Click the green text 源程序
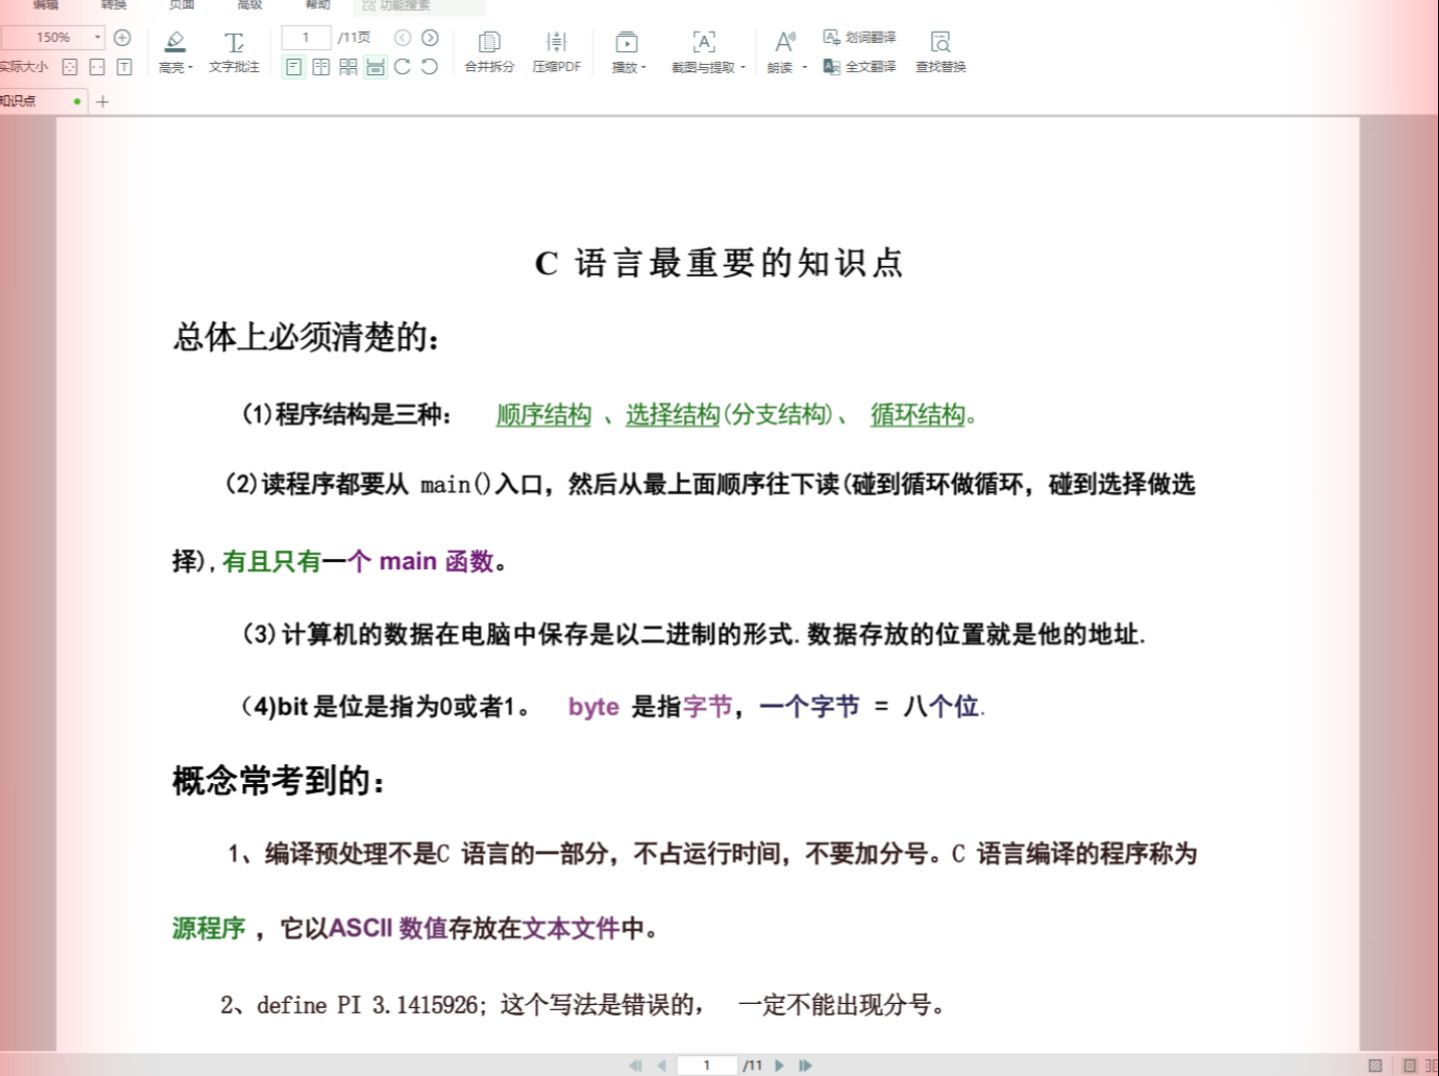 point(209,928)
